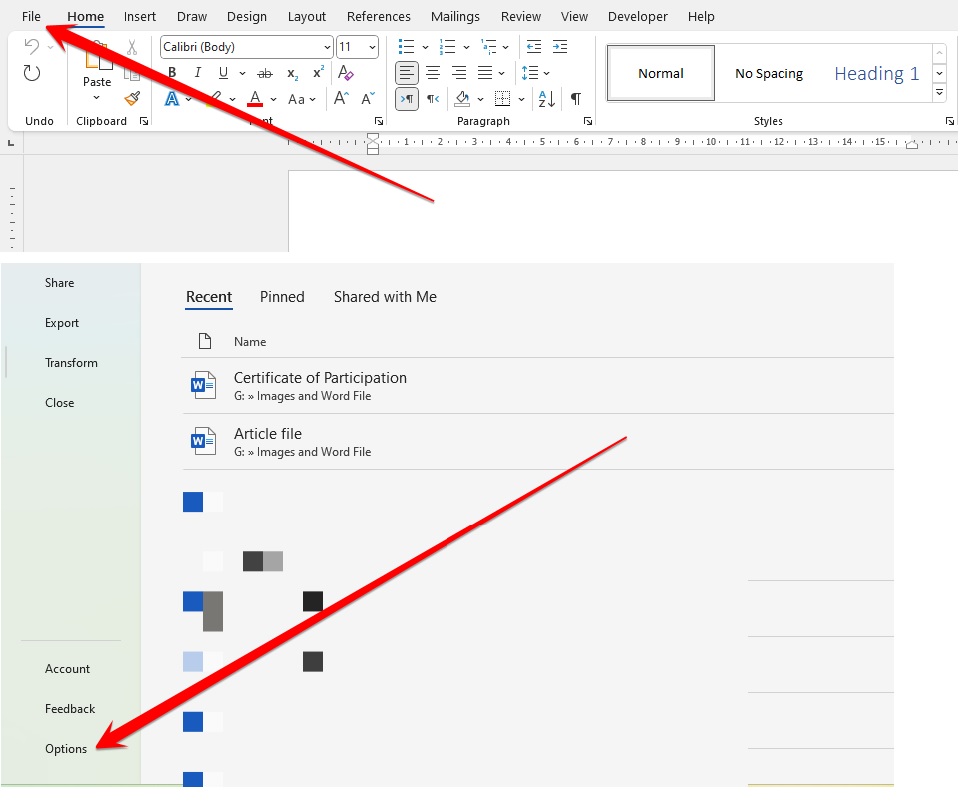This screenshot has width=964, height=810.
Task: Click the Justify alignment icon
Action: [485, 73]
